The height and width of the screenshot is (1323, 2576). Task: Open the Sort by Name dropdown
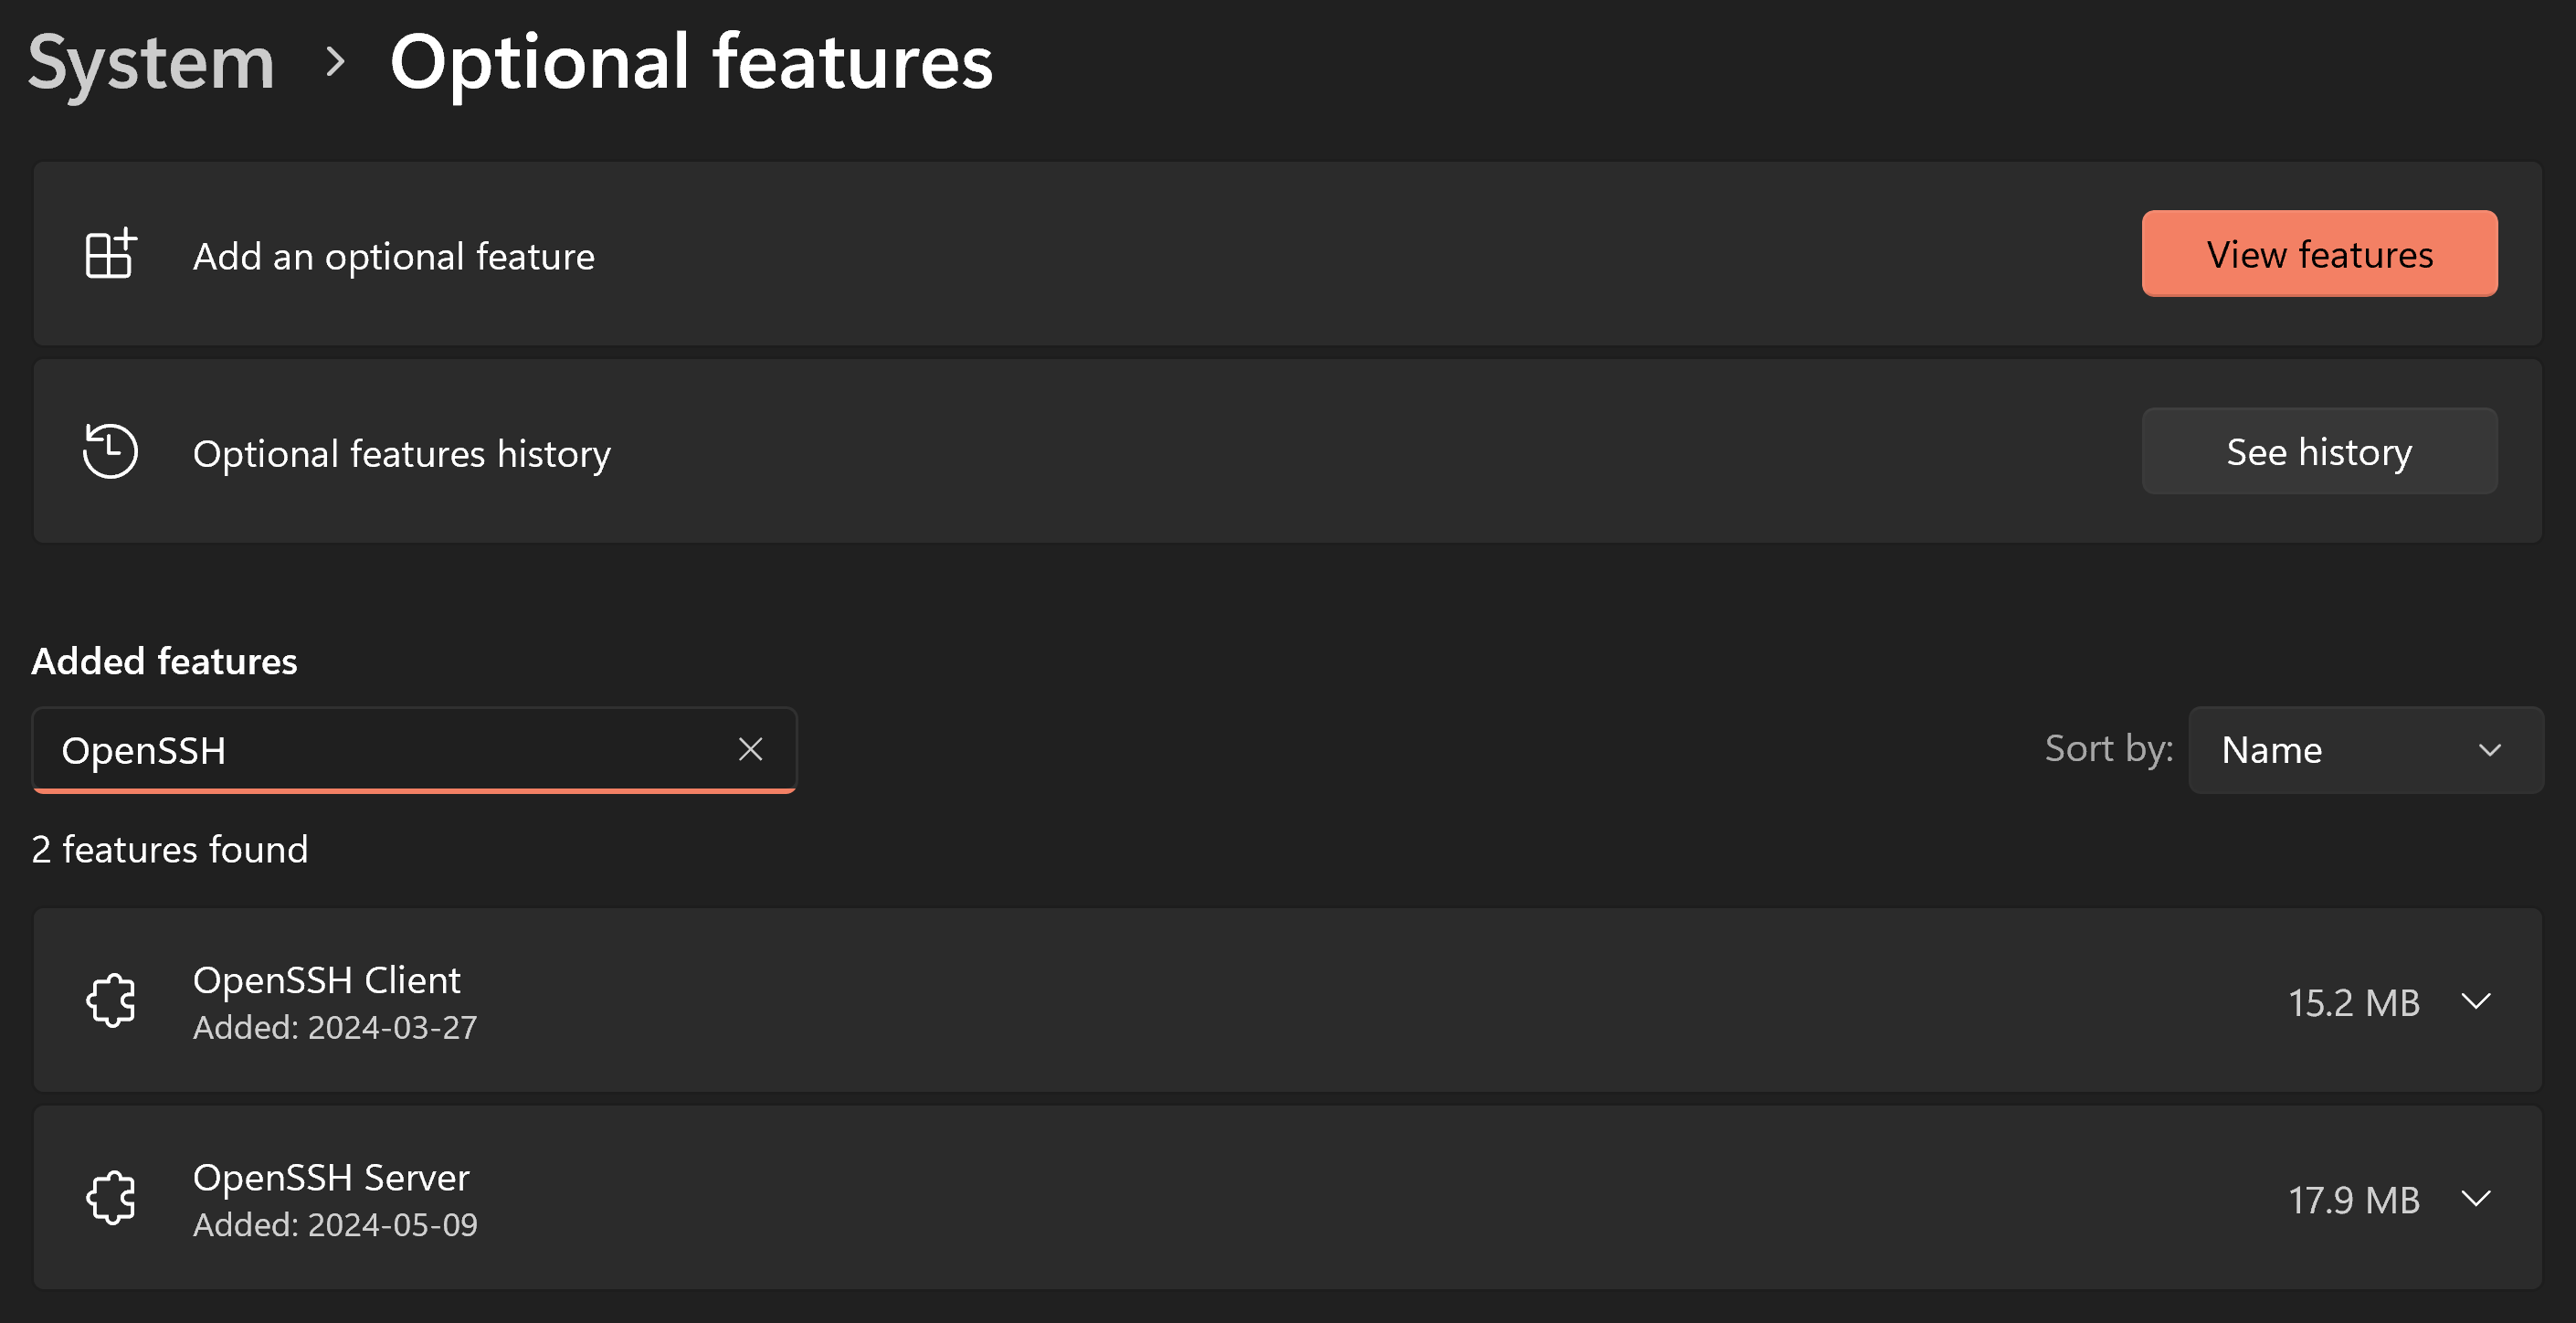[x=2366, y=749]
